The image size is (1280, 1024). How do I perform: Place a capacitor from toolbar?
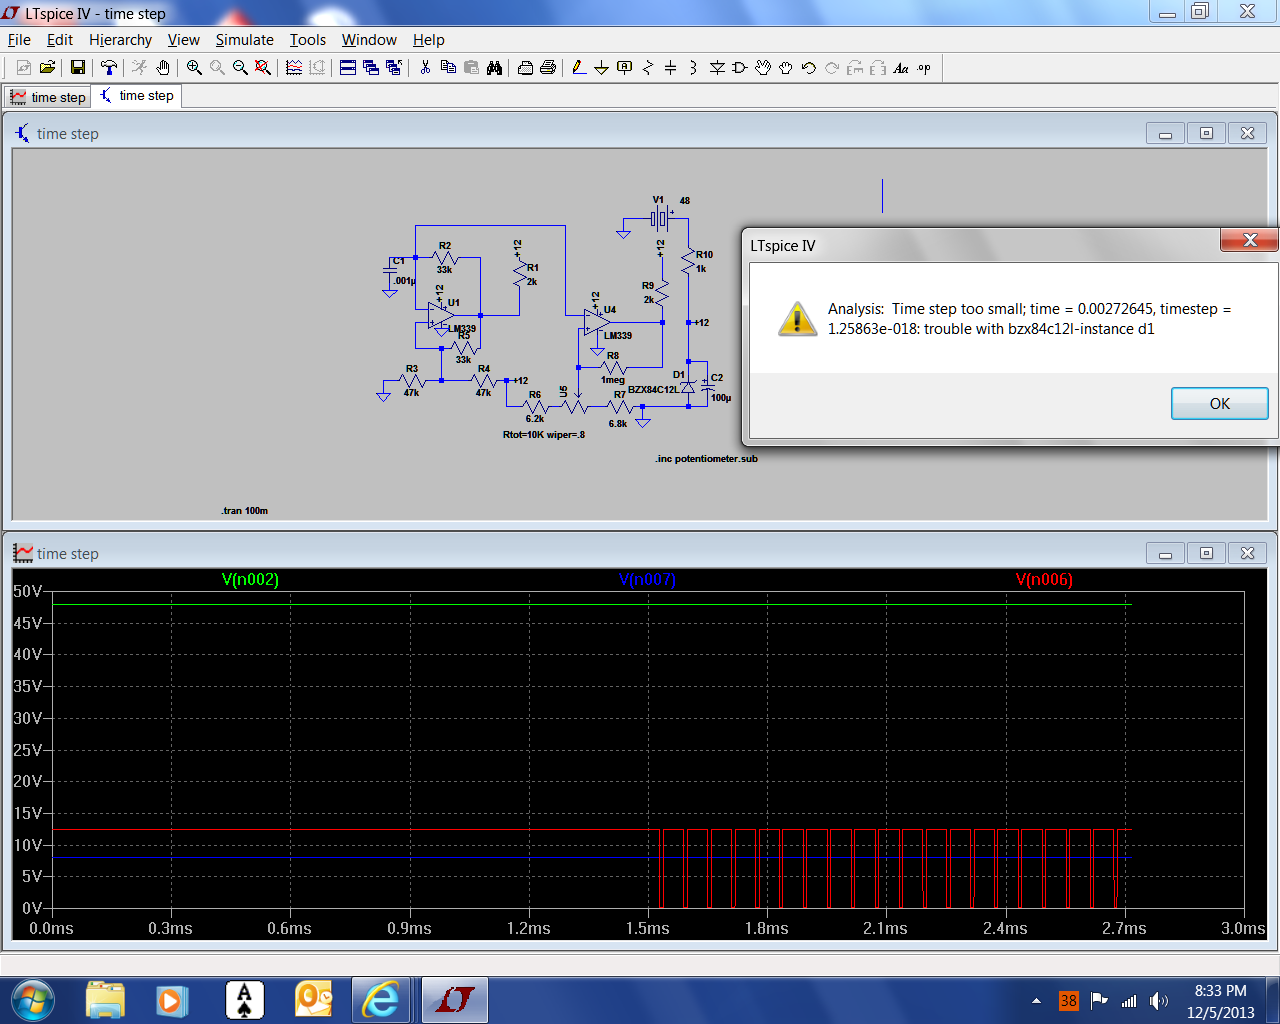click(x=671, y=68)
